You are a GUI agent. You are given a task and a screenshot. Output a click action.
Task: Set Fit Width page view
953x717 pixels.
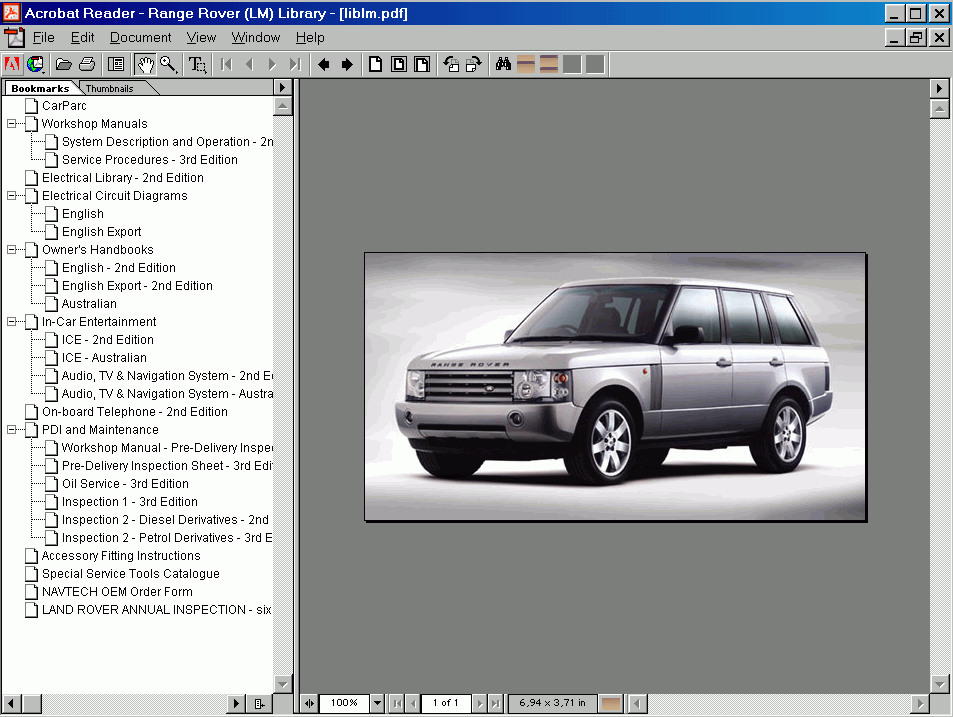pos(422,64)
